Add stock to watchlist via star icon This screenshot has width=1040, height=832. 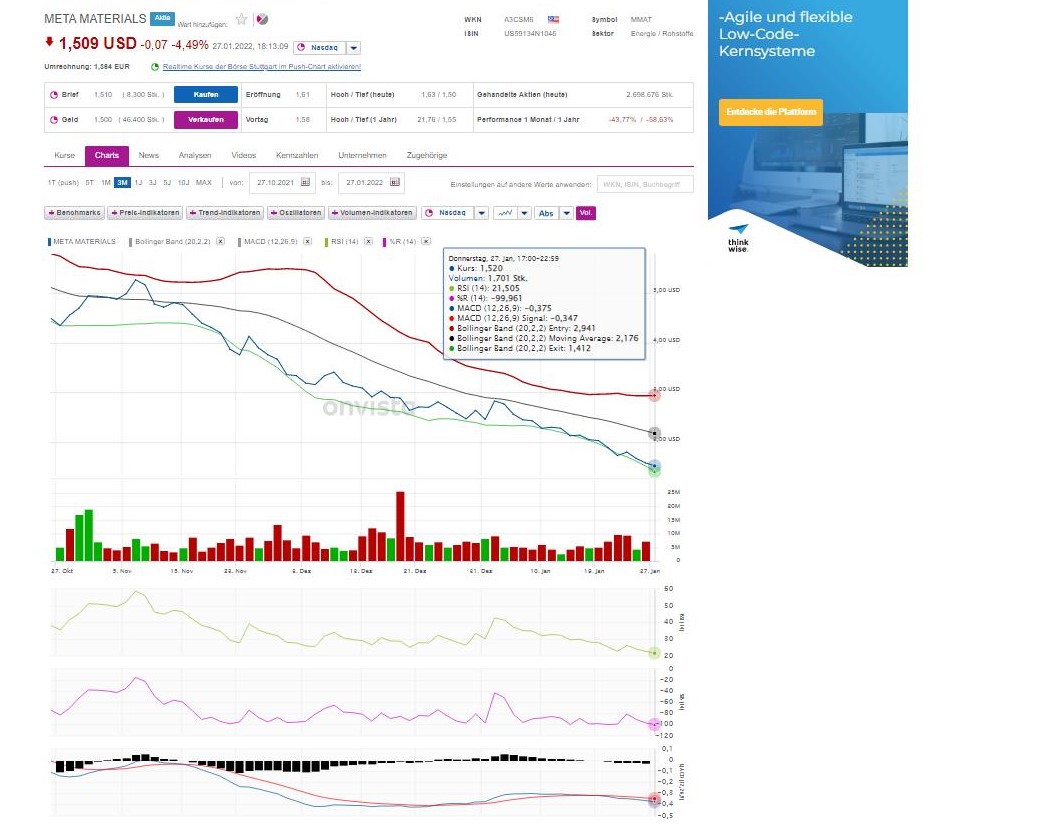241,19
